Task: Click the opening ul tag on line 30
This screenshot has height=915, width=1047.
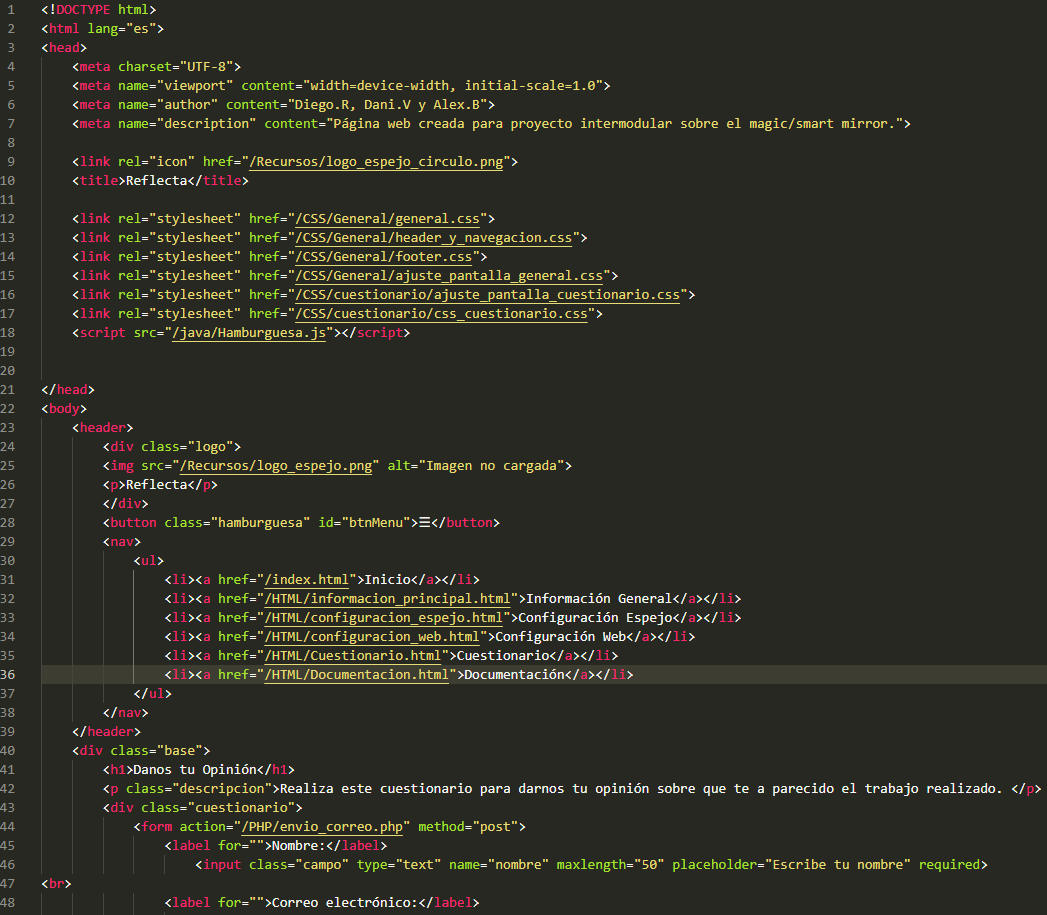Action: coord(149,561)
